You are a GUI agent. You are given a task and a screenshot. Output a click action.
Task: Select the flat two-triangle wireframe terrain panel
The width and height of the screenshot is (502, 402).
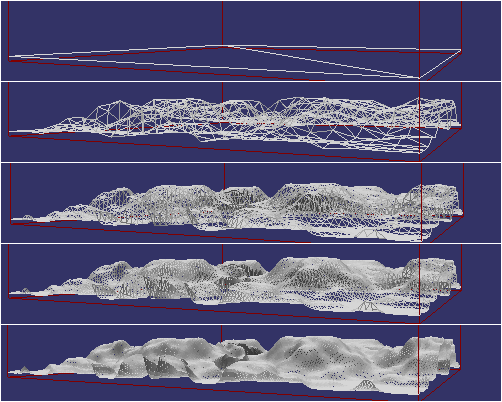click(251, 41)
